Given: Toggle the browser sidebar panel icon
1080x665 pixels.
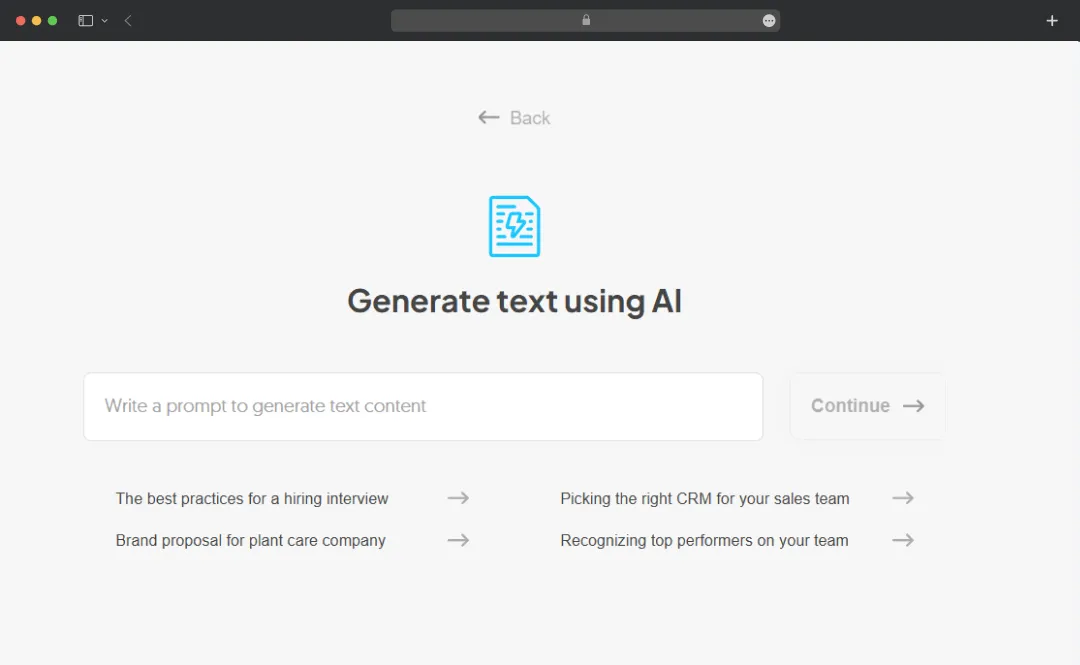Looking at the screenshot, I should click(84, 20).
